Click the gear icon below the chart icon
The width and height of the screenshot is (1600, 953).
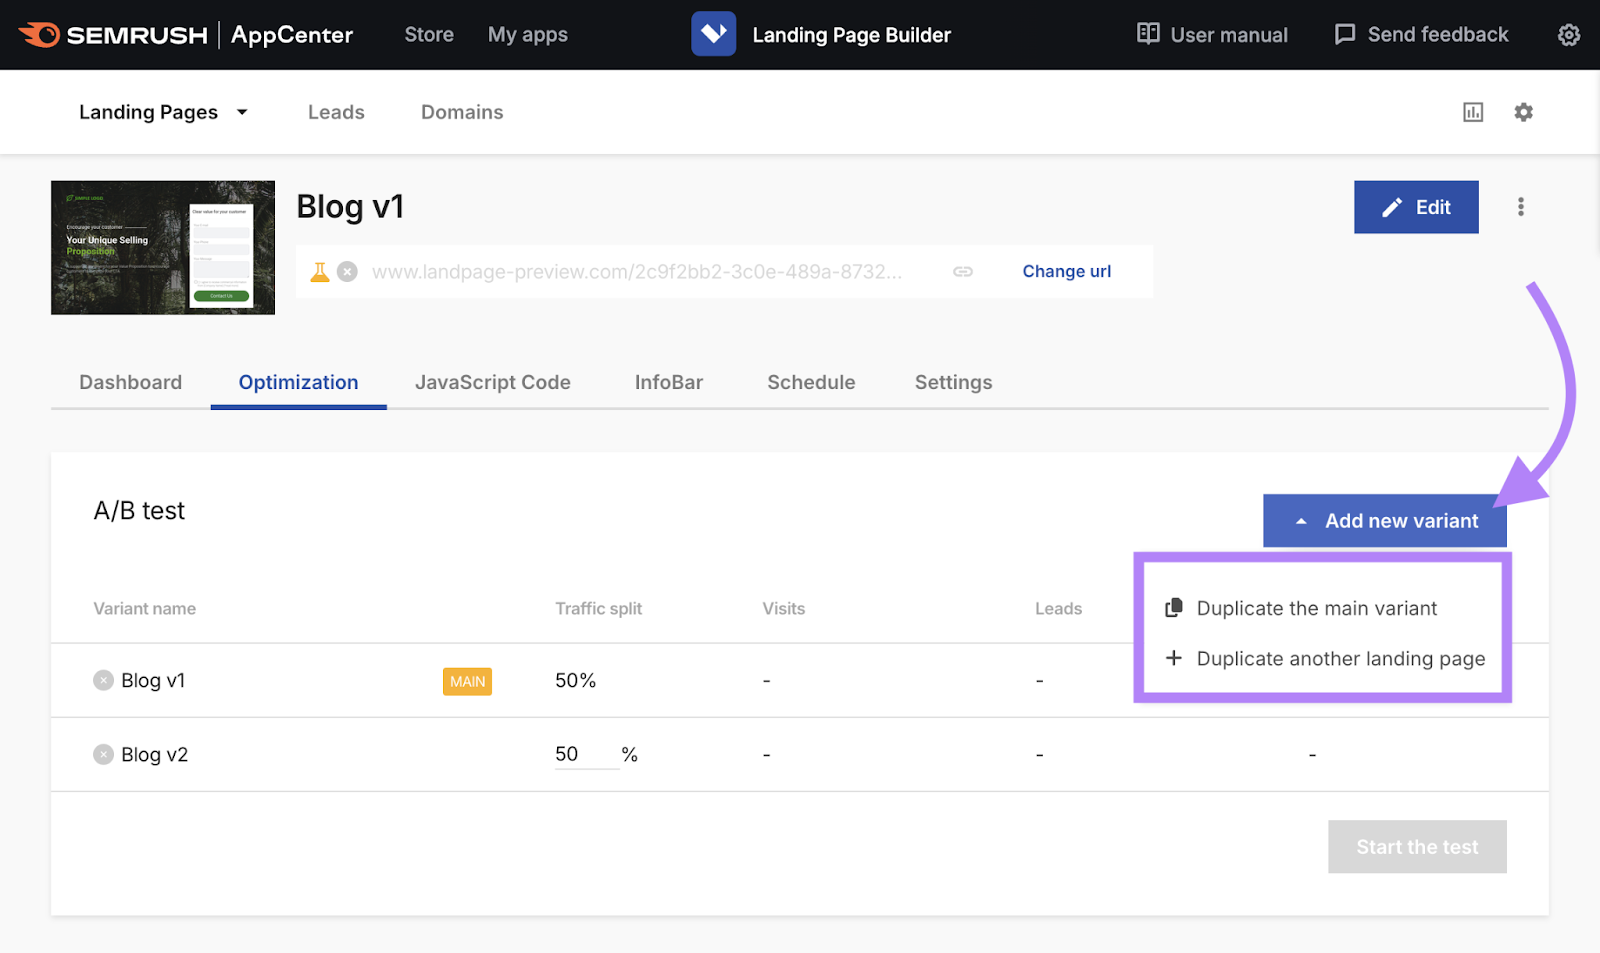[1523, 111]
